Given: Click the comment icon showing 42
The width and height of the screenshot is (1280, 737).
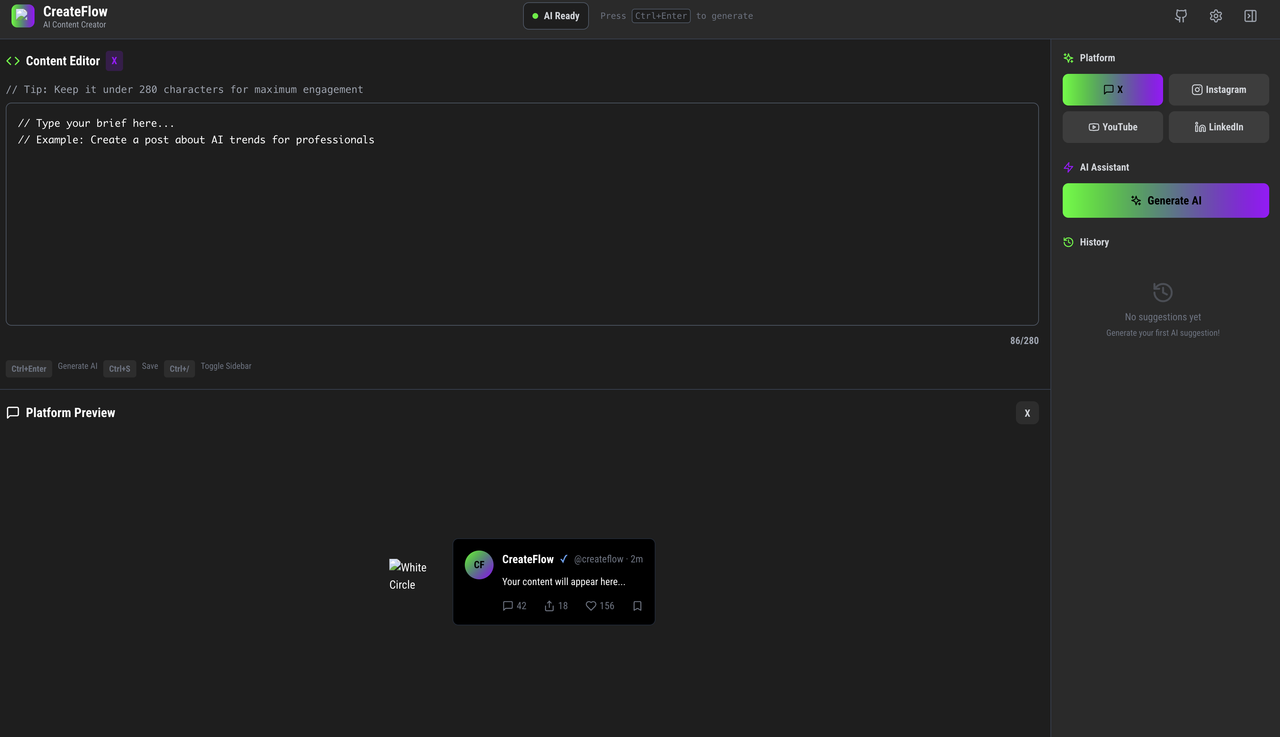Looking at the screenshot, I should (507, 606).
